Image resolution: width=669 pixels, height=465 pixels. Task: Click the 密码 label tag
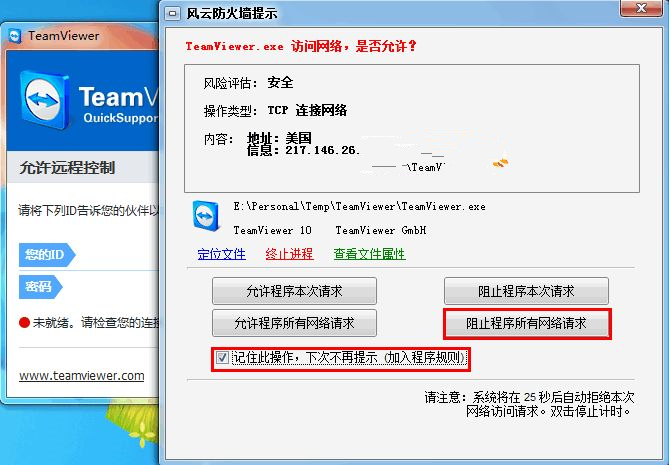point(41,287)
